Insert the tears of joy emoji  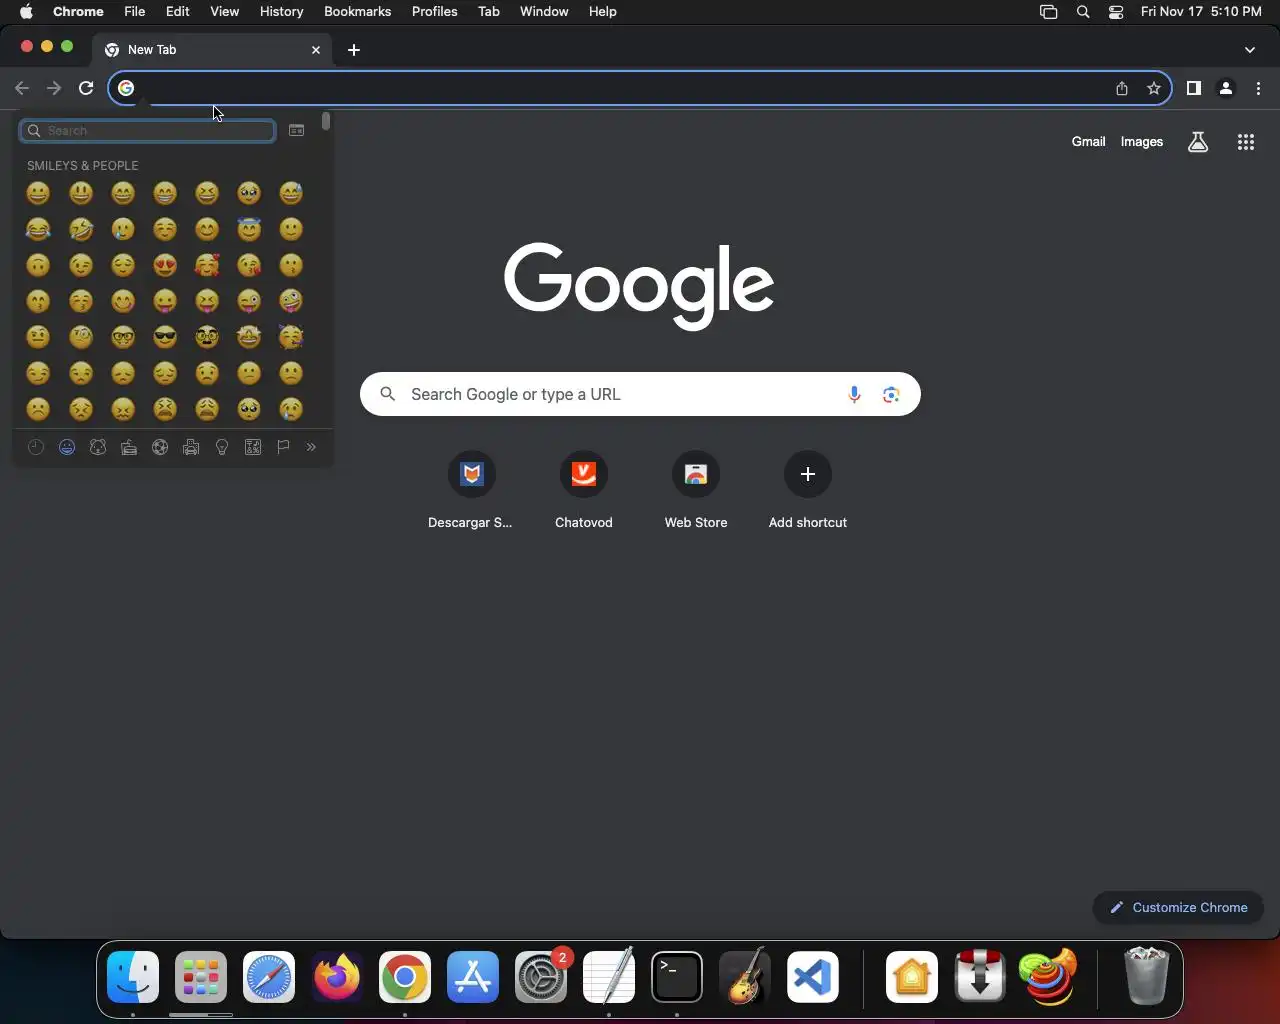(38, 229)
